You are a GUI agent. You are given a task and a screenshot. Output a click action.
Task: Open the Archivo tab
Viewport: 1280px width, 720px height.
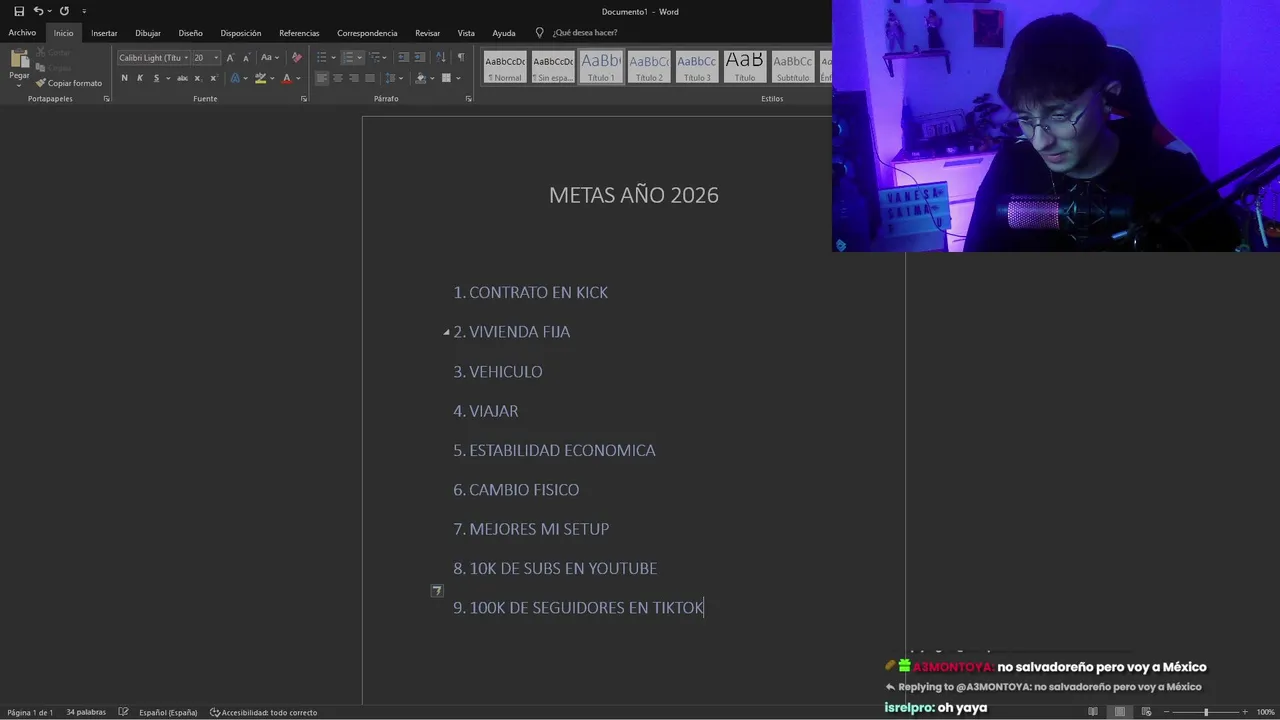click(x=22, y=33)
